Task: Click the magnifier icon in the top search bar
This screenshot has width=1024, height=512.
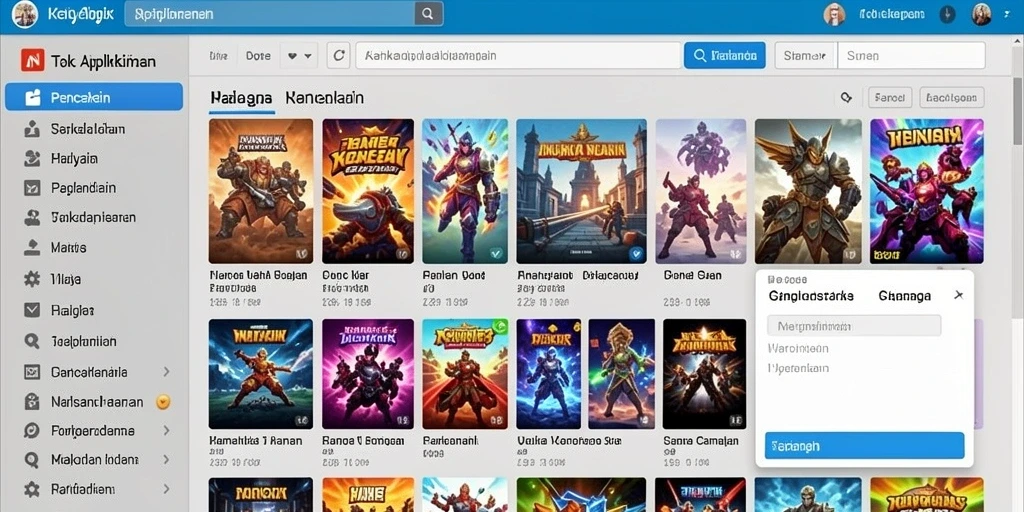Action: (428, 14)
